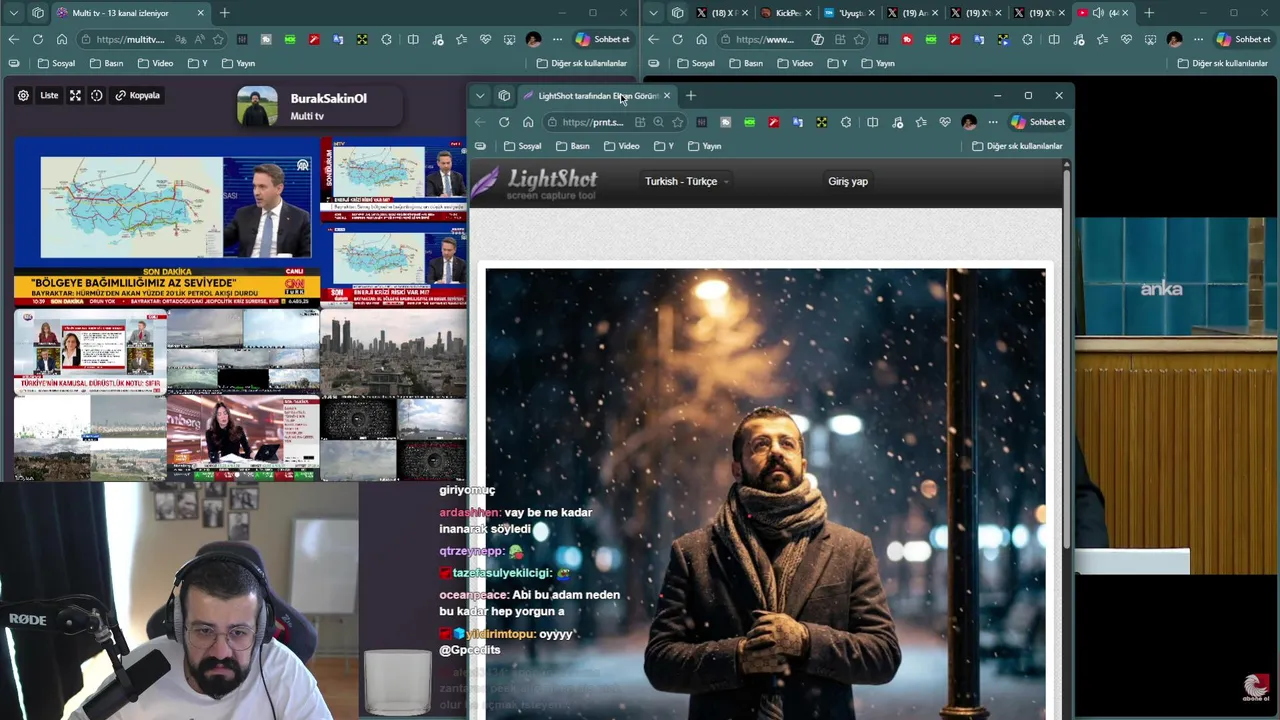Go home in the right browser window
The height and width of the screenshot is (720, 1280).
coord(701,39)
